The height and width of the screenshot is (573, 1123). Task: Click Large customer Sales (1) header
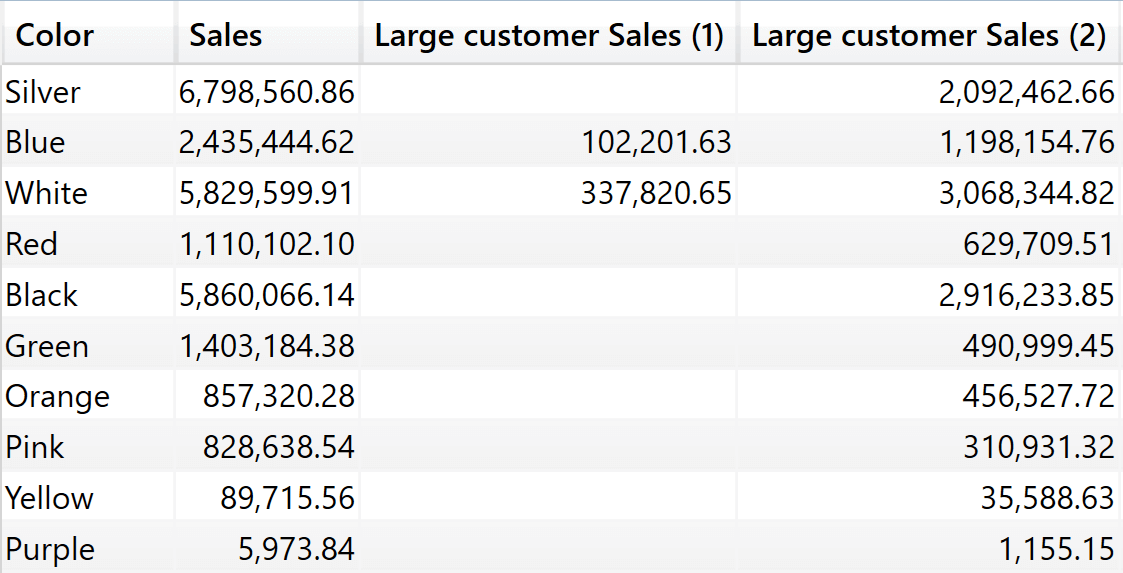pyautogui.click(x=548, y=36)
